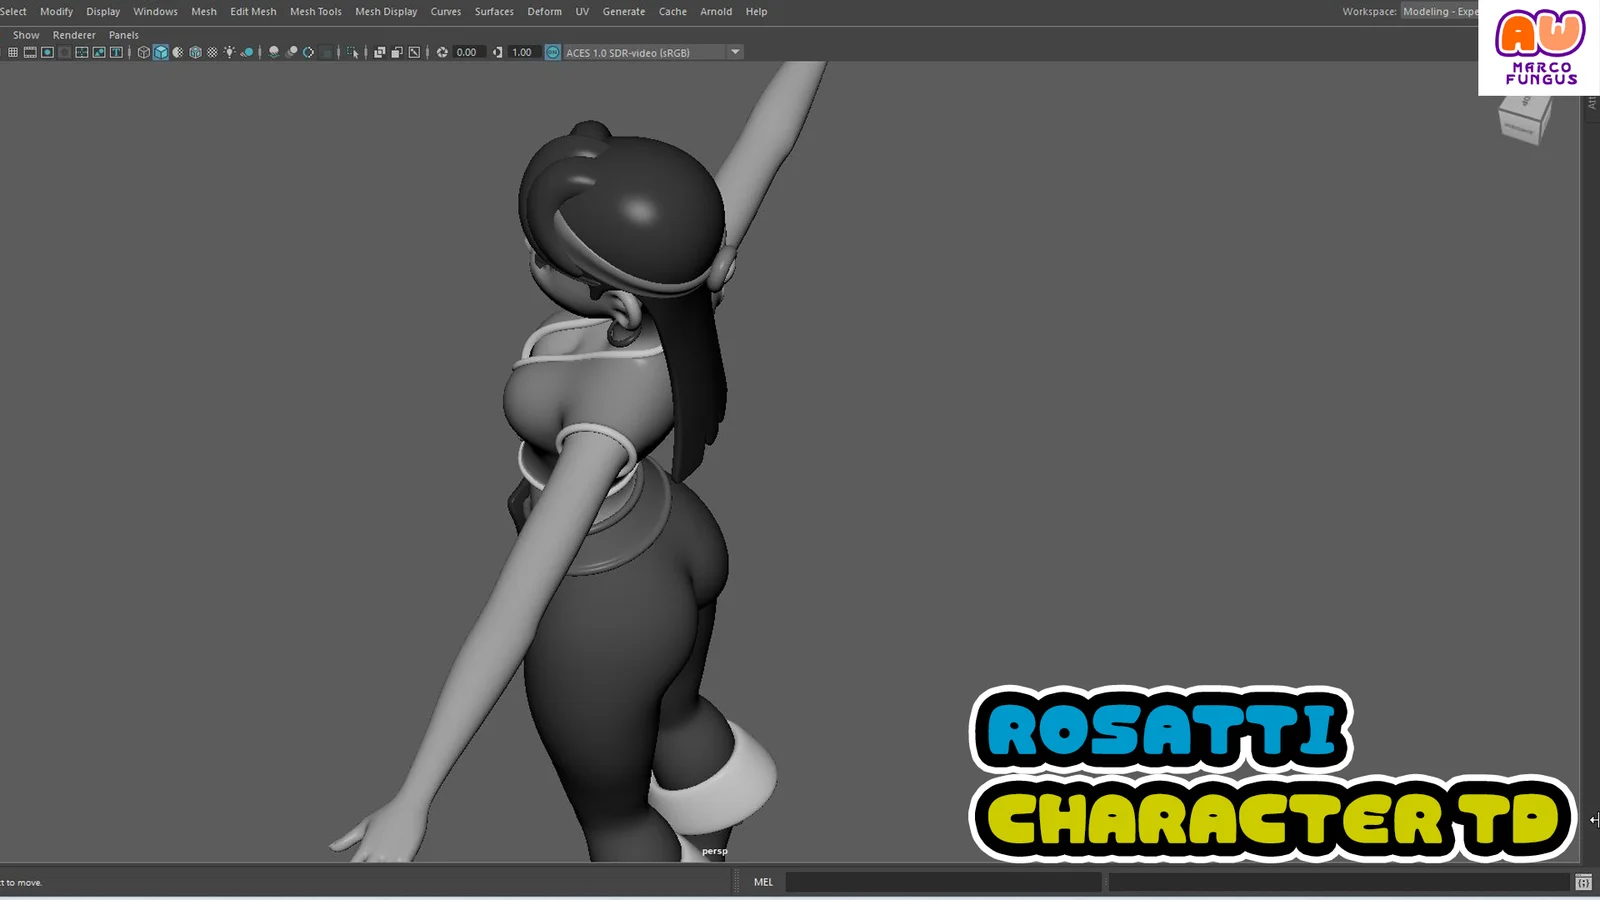Enable the resolution gate icon
Viewport: 1600px width, 900px height.
tap(46, 52)
